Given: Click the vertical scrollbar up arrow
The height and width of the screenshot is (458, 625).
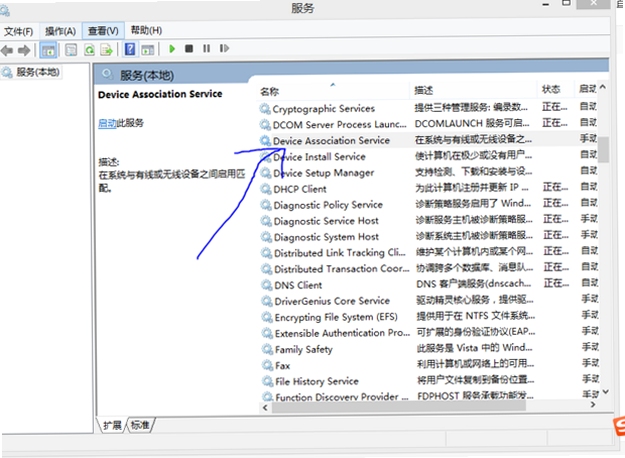Looking at the screenshot, I should [x=603, y=87].
